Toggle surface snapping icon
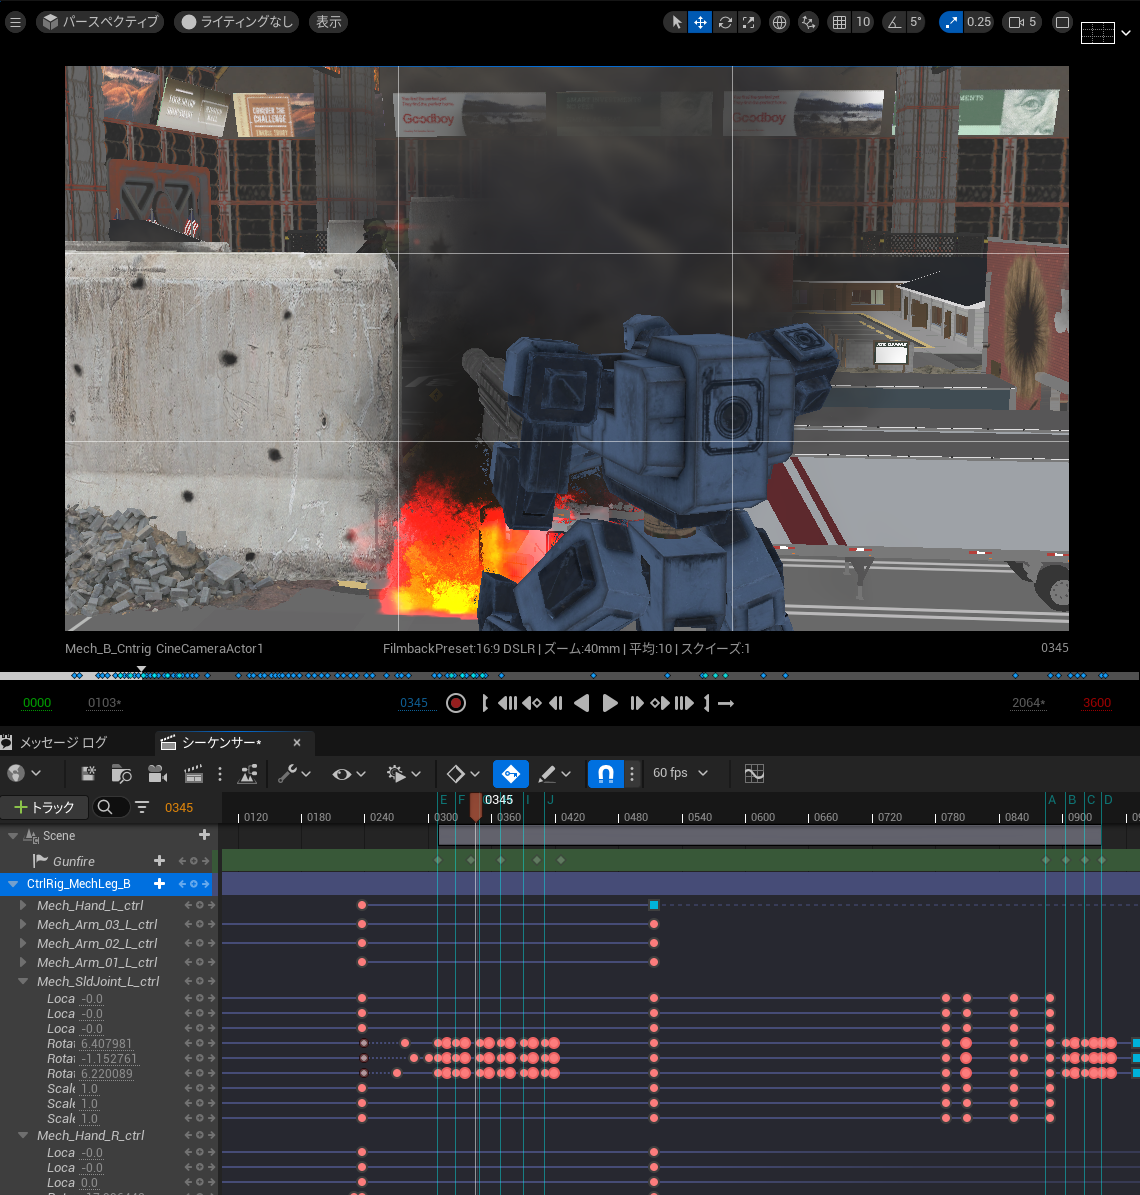This screenshot has width=1140, height=1195. click(808, 22)
